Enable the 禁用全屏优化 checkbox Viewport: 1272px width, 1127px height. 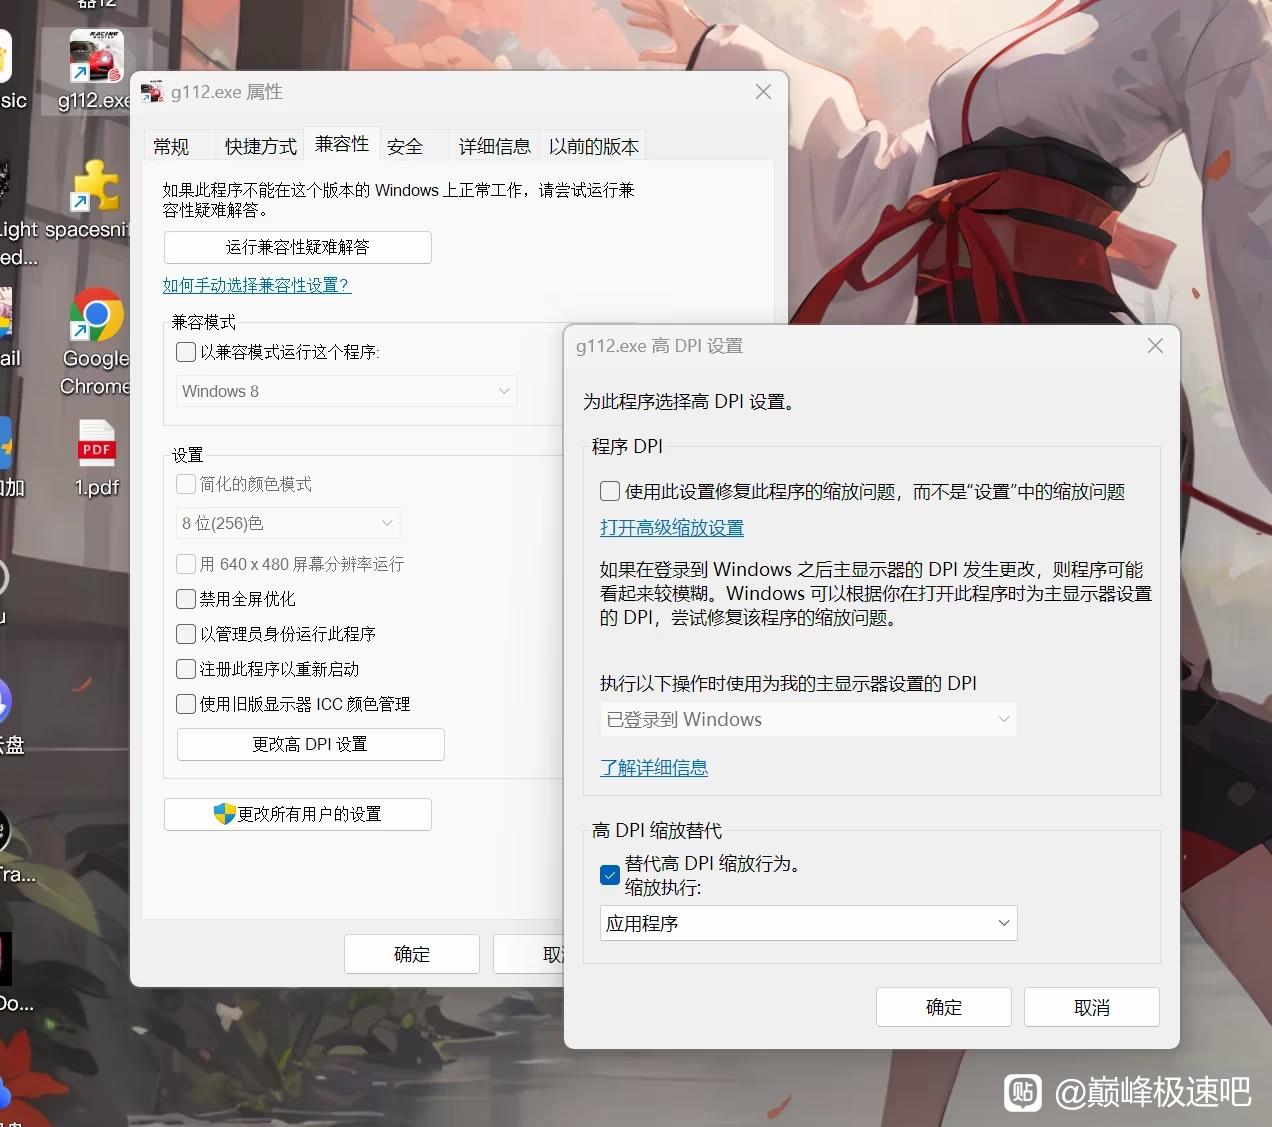click(186, 599)
